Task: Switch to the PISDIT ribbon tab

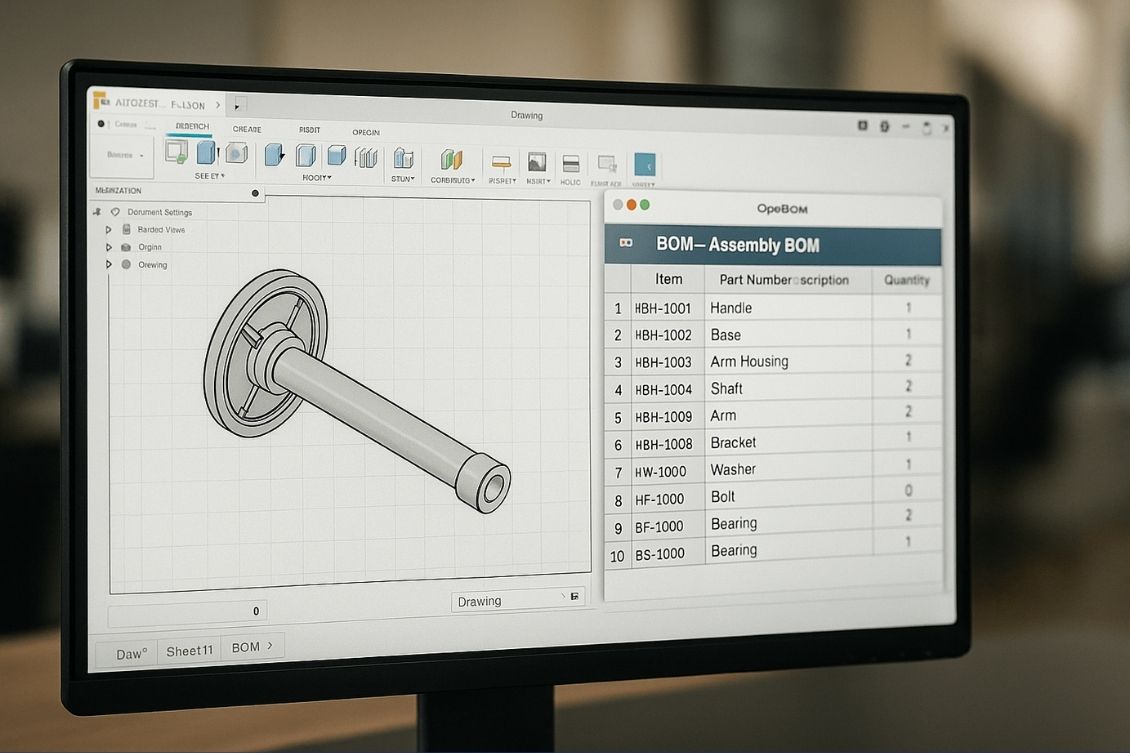Action: [x=310, y=130]
